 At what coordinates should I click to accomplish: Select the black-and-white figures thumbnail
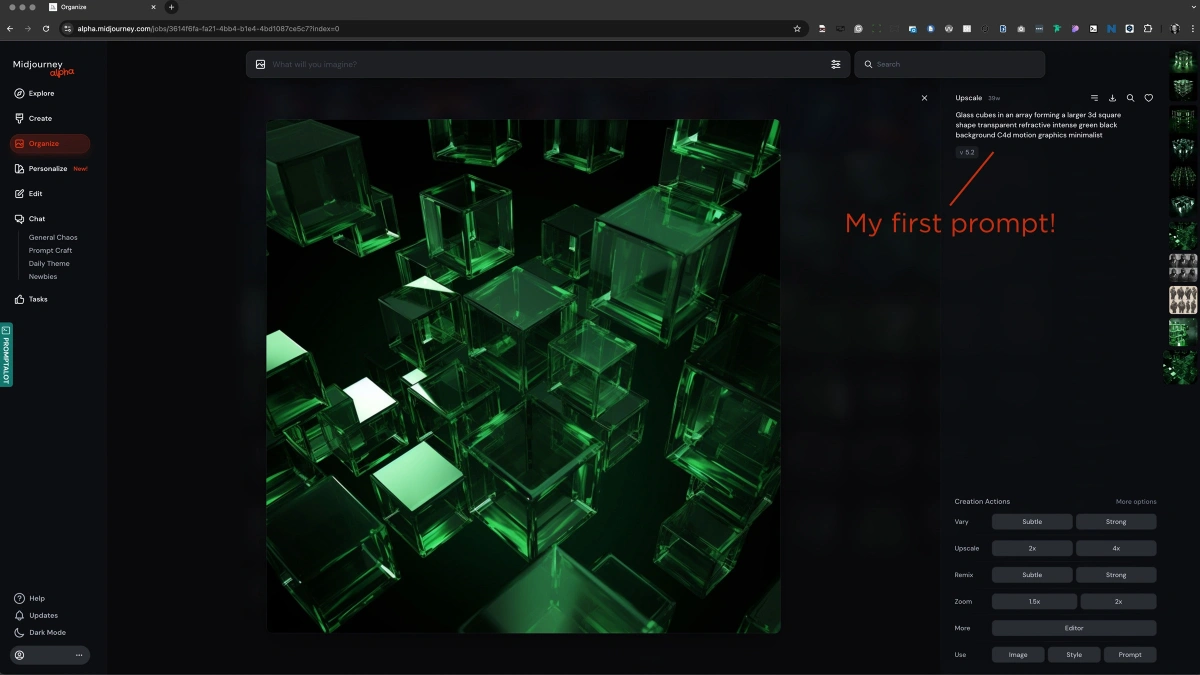1183,267
